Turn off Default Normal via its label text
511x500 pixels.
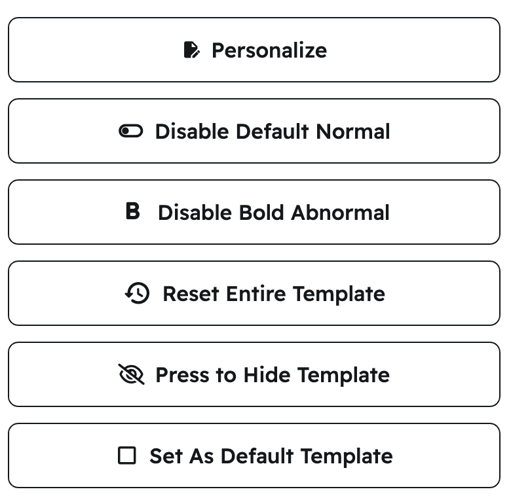pos(272,131)
